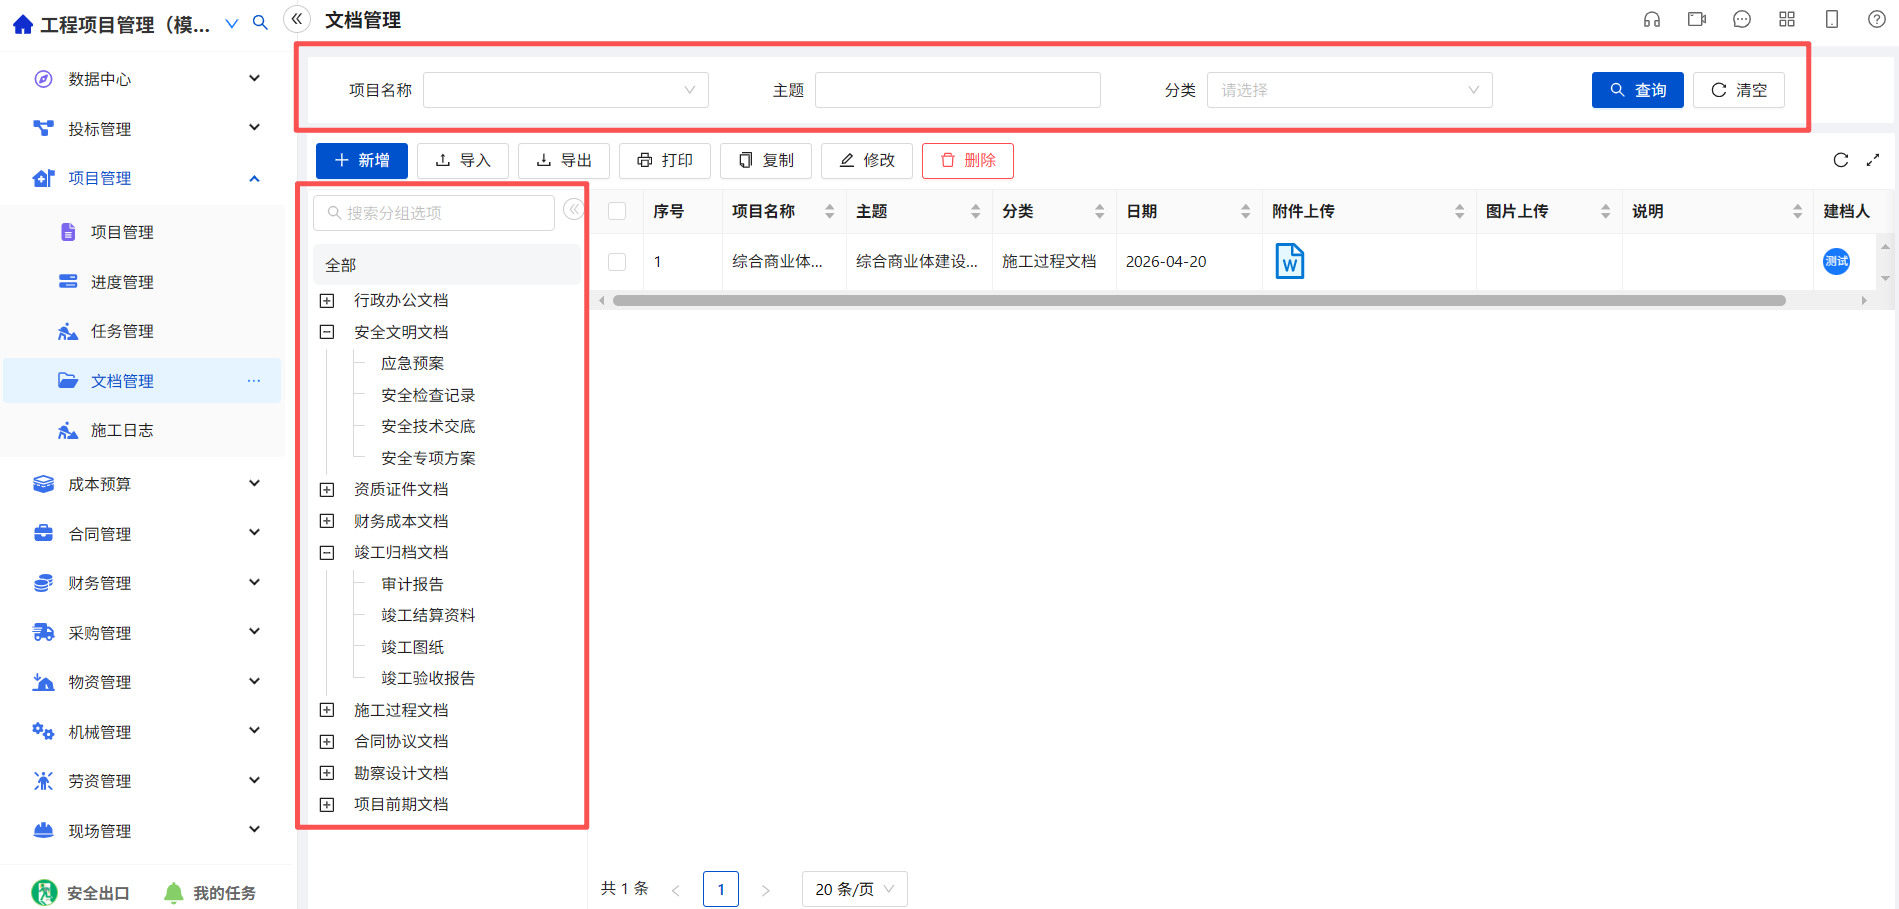Select 竣工图纸 tree item
The image size is (1899, 909).
coord(412,647)
